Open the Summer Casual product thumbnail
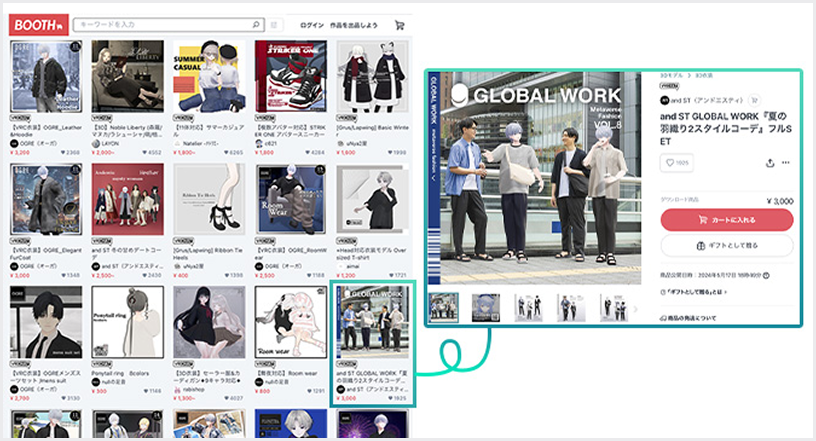This screenshot has width=816, height=441. [209, 77]
